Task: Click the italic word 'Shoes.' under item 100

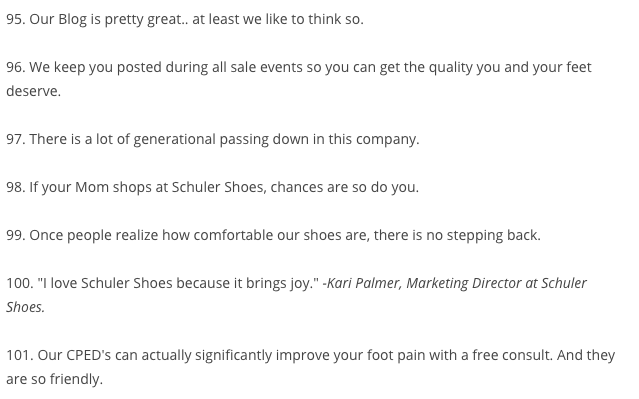Action: pos(25,307)
